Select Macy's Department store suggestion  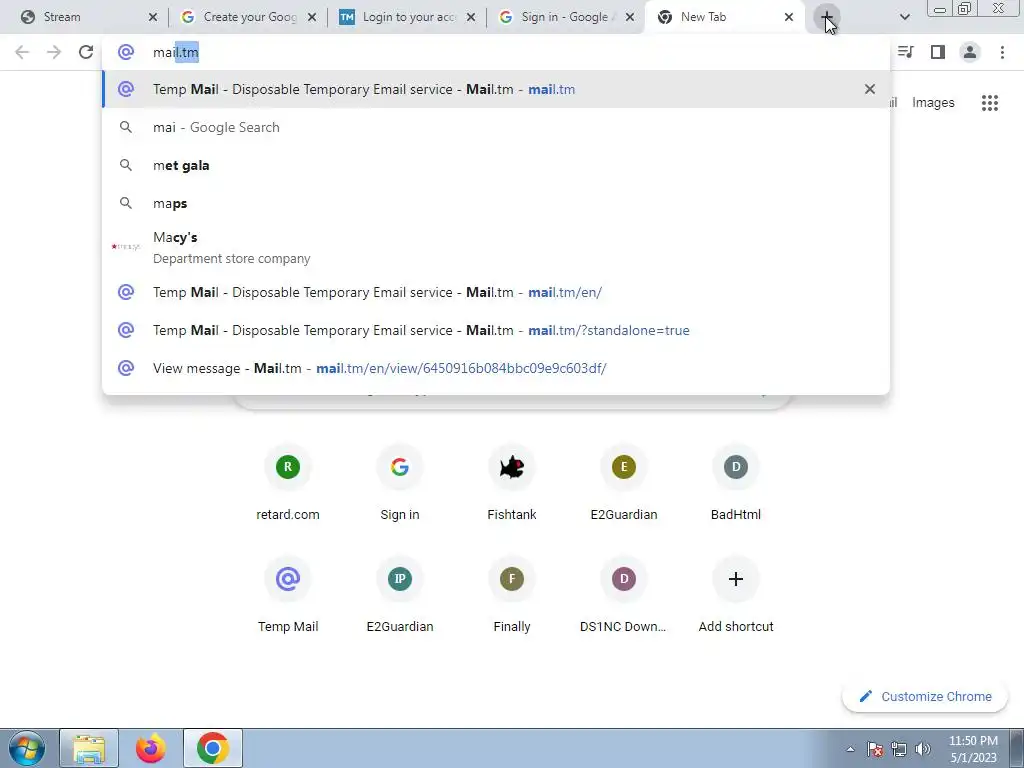click(496, 248)
